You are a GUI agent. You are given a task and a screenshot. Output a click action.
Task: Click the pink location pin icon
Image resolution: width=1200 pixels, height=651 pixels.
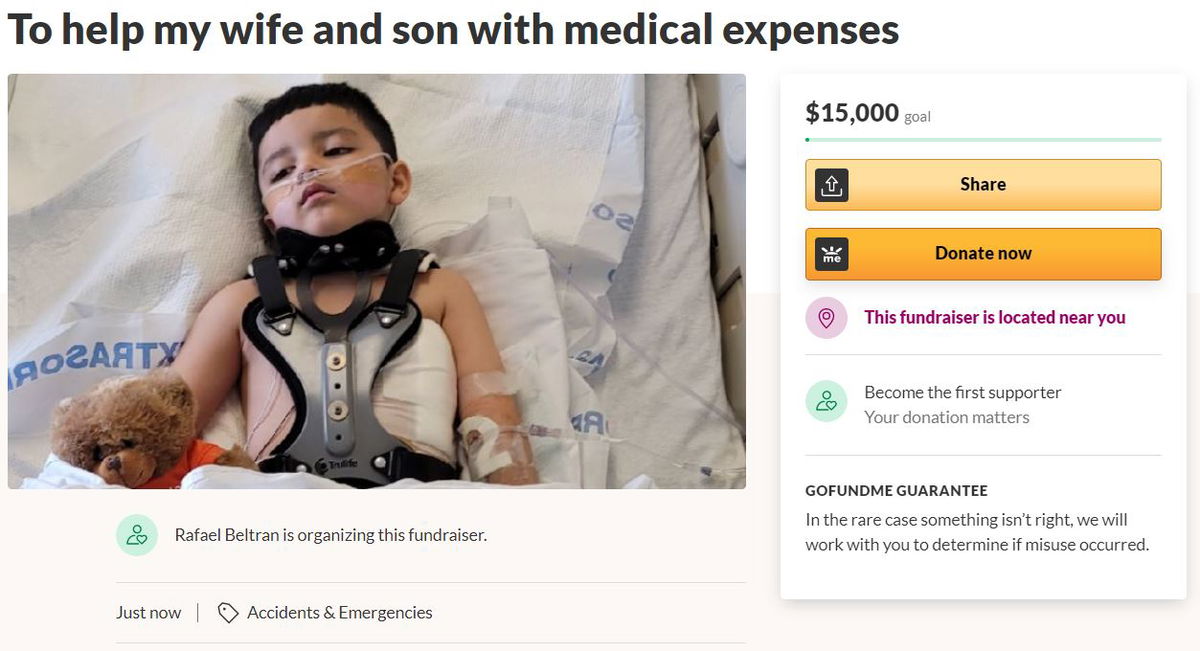[826, 318]
